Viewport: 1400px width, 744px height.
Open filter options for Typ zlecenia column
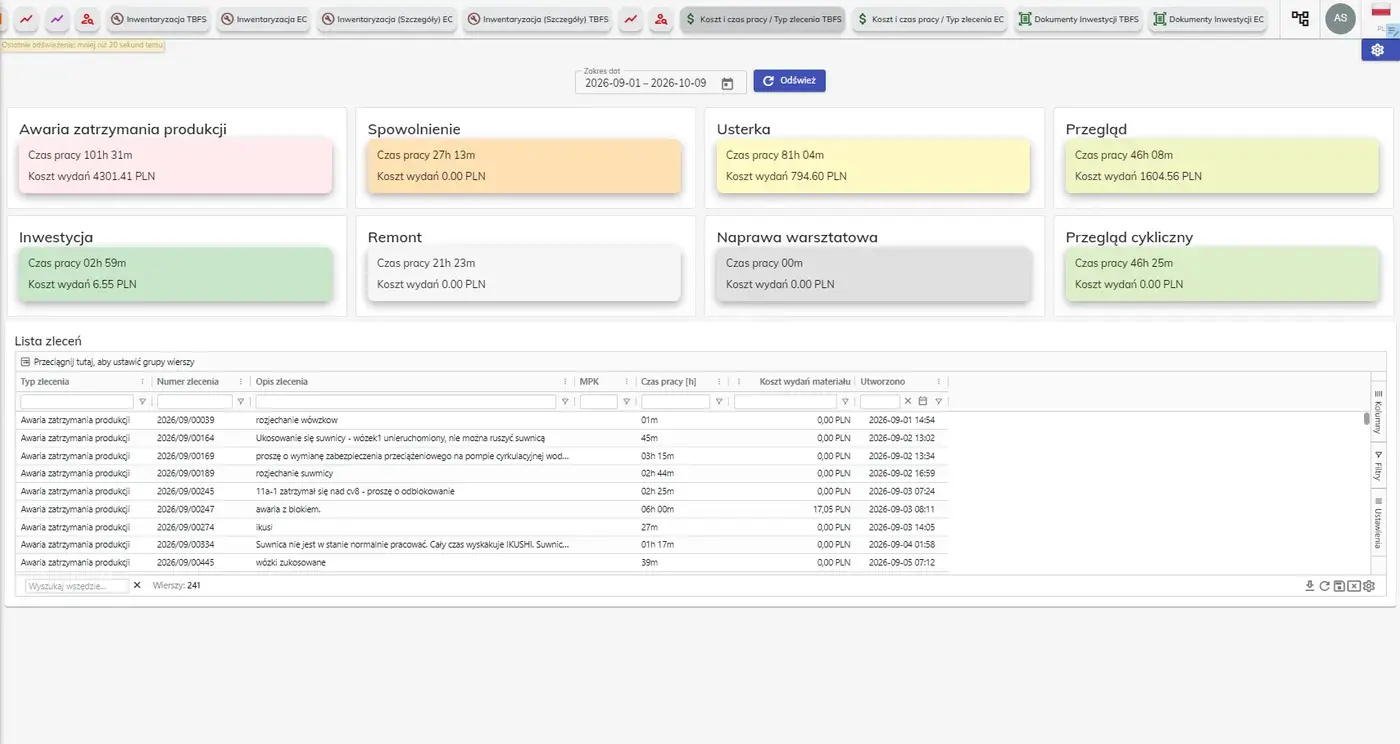tap(142, 401)
